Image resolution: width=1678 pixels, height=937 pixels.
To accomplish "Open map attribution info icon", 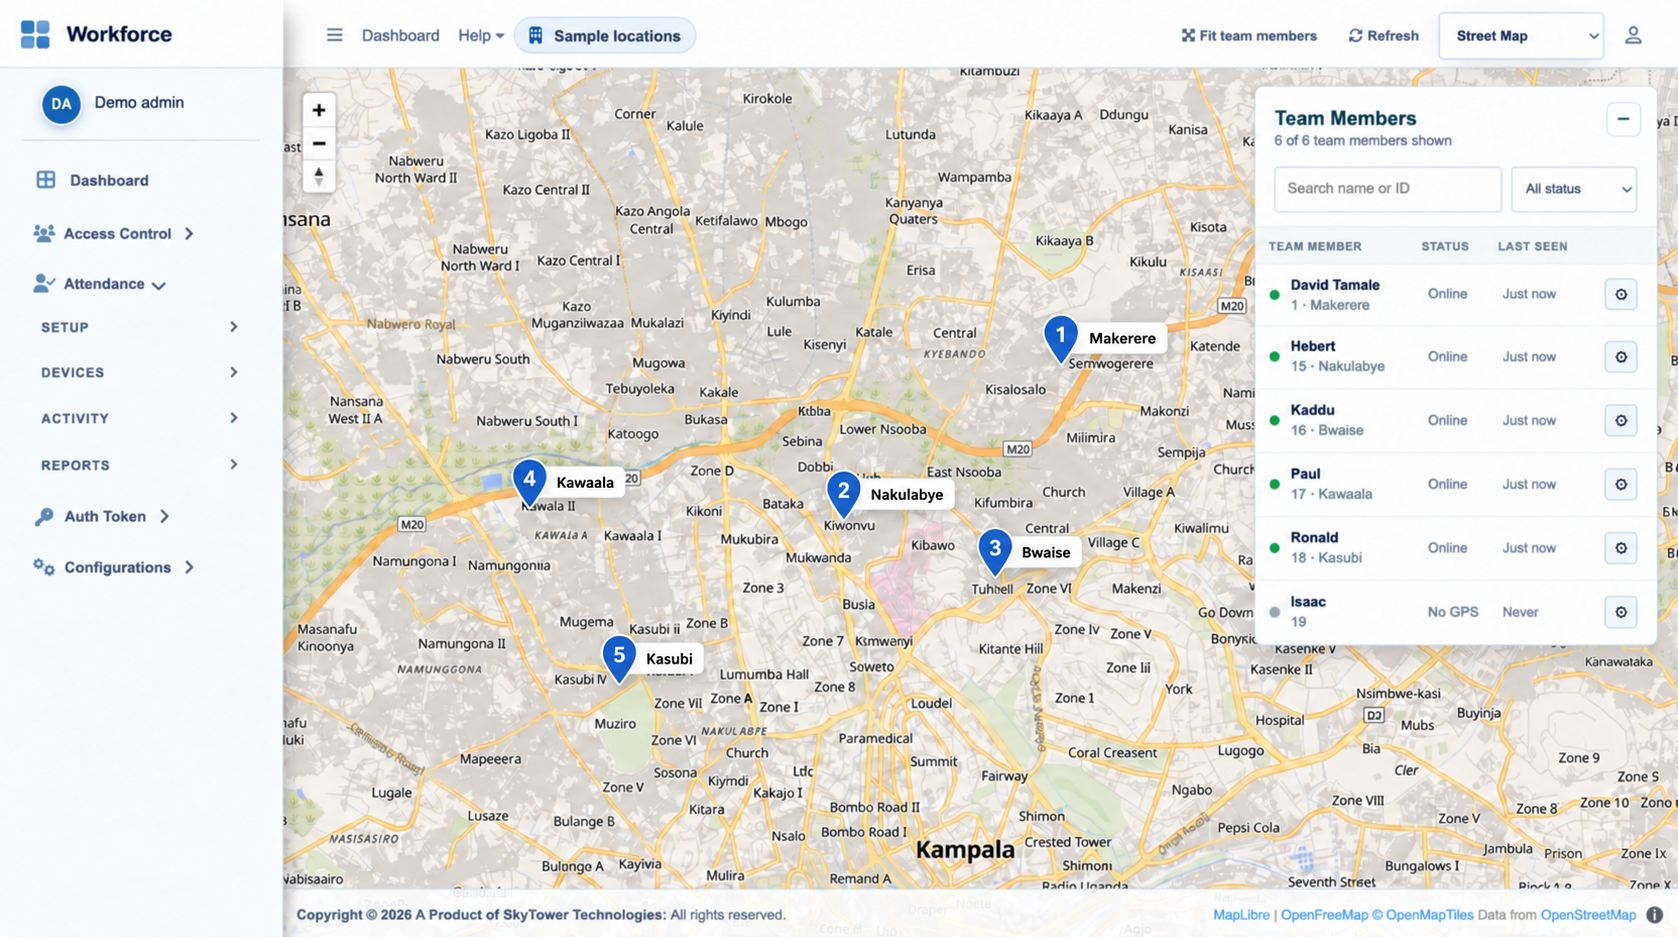I will [1655, 915].
